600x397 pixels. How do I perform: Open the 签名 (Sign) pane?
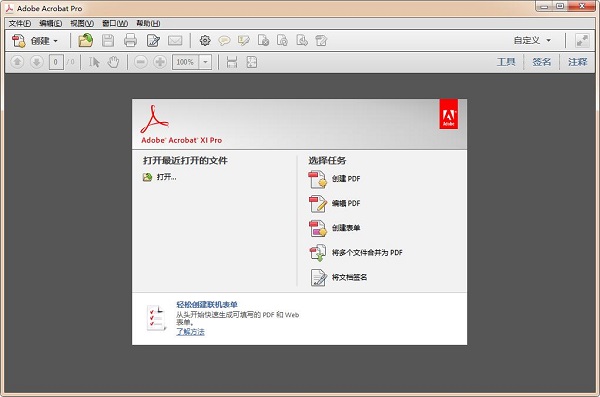coord(541,62)
